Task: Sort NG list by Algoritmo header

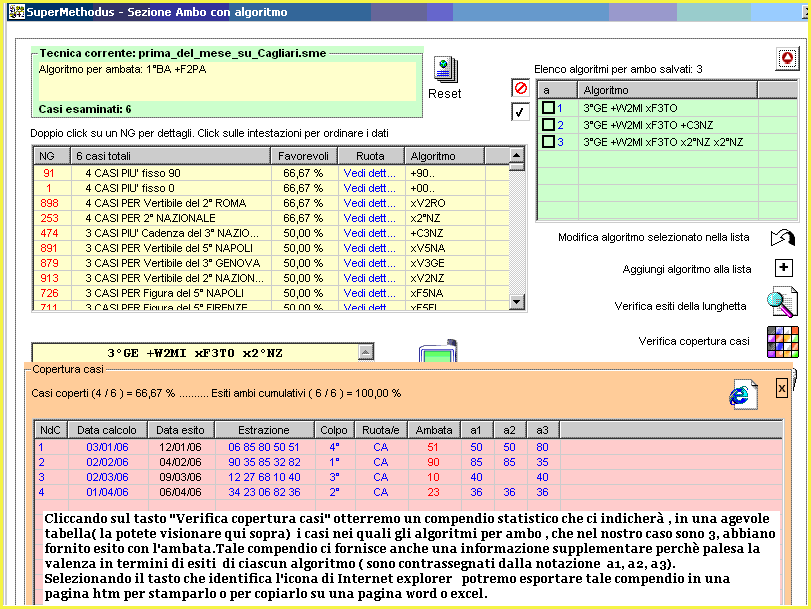Action: click(x=444, y=156)
